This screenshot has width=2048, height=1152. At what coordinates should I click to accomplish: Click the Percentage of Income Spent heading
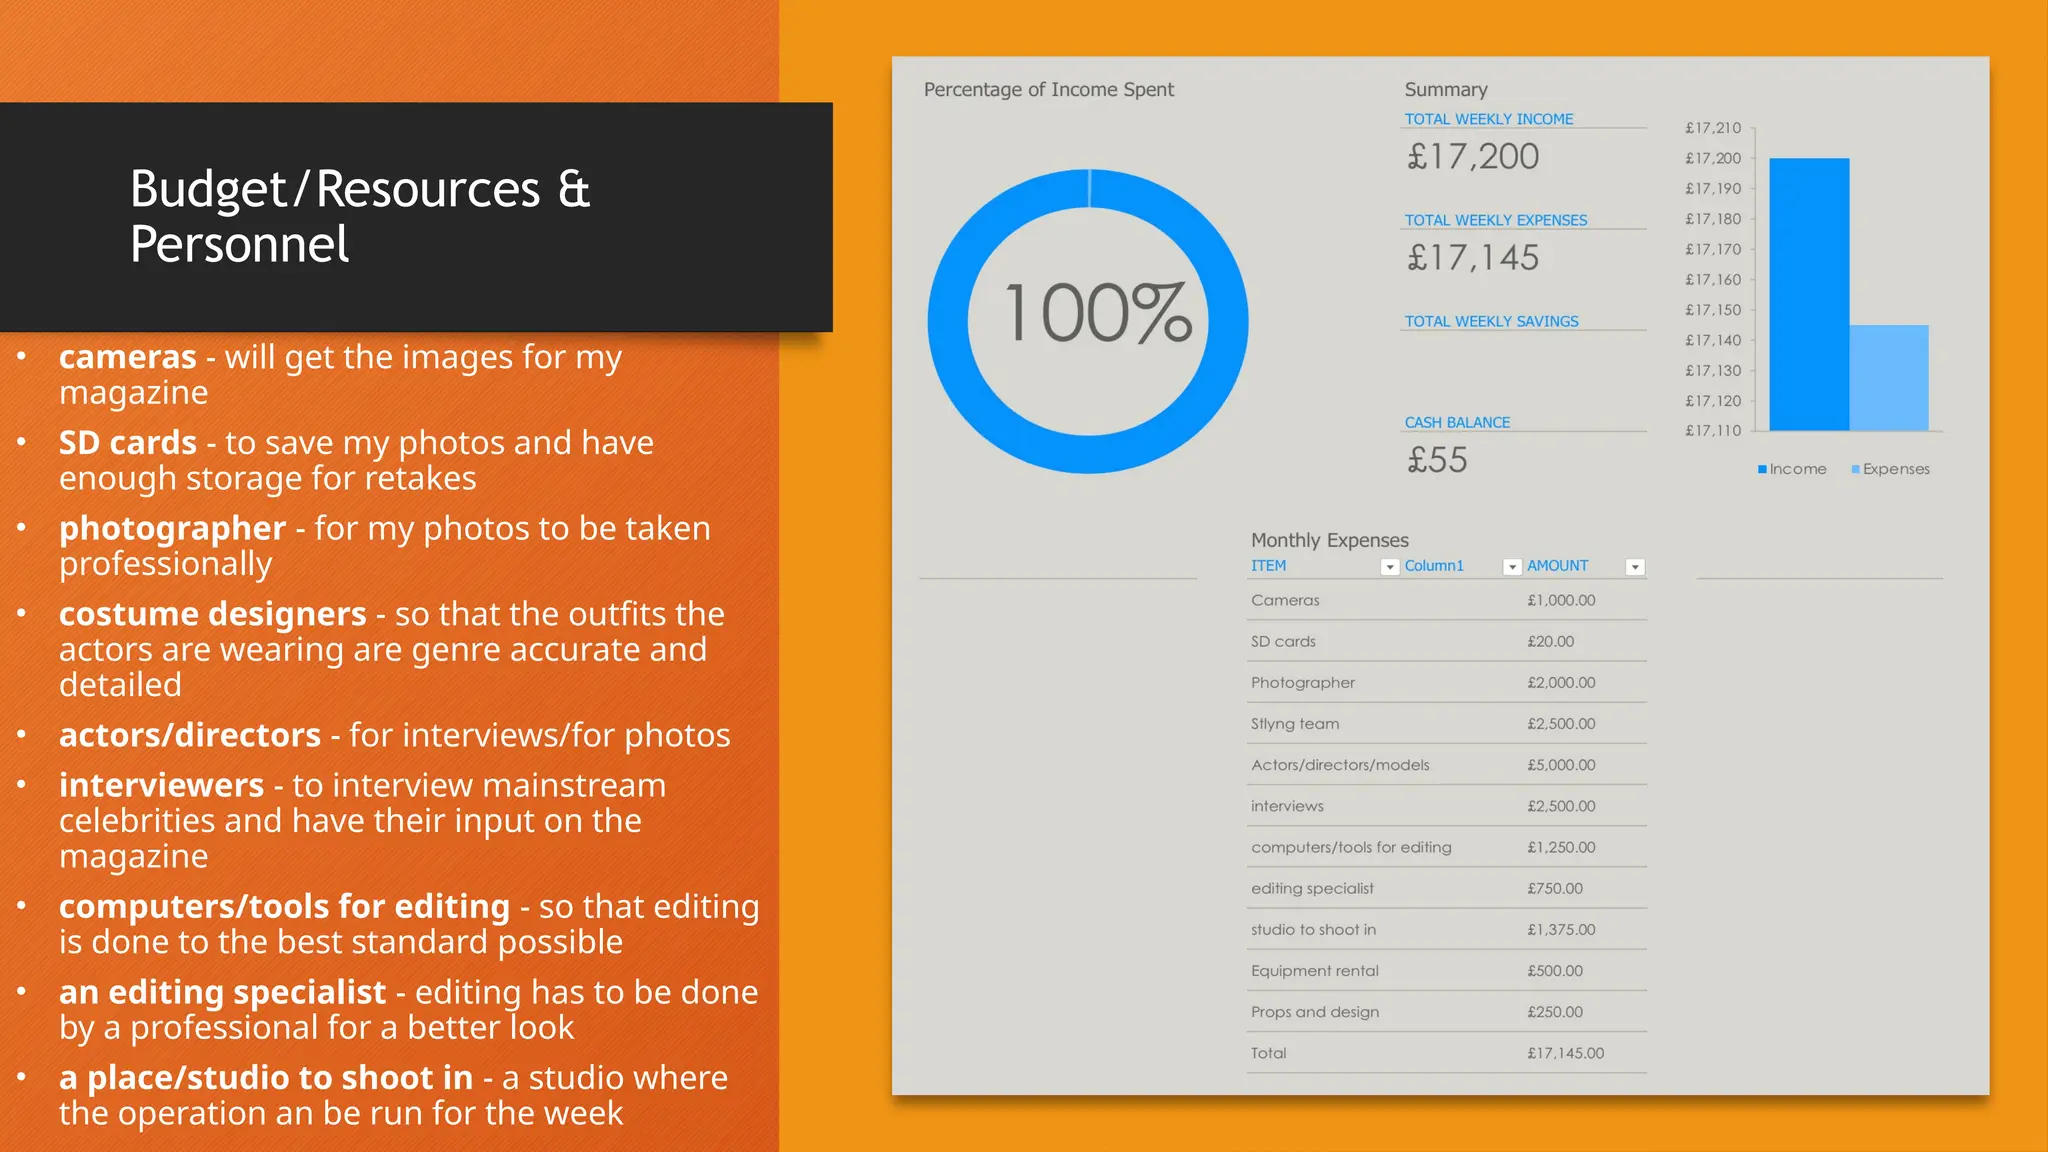point(1048,90)
